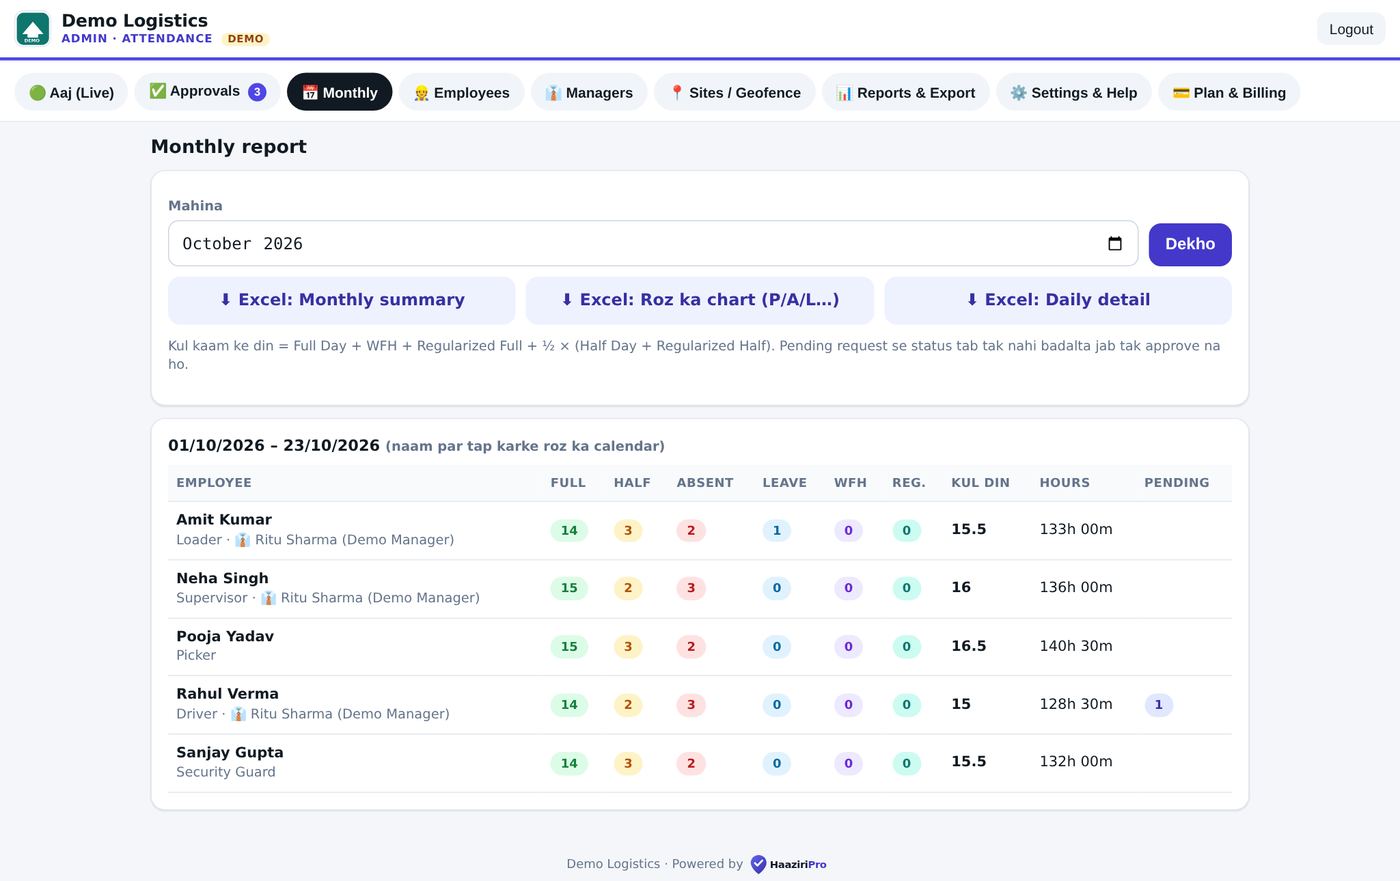Open Amit Kumar's daily calendar
The width and height of the screenshot is (1400, 881).
[224, 520]
